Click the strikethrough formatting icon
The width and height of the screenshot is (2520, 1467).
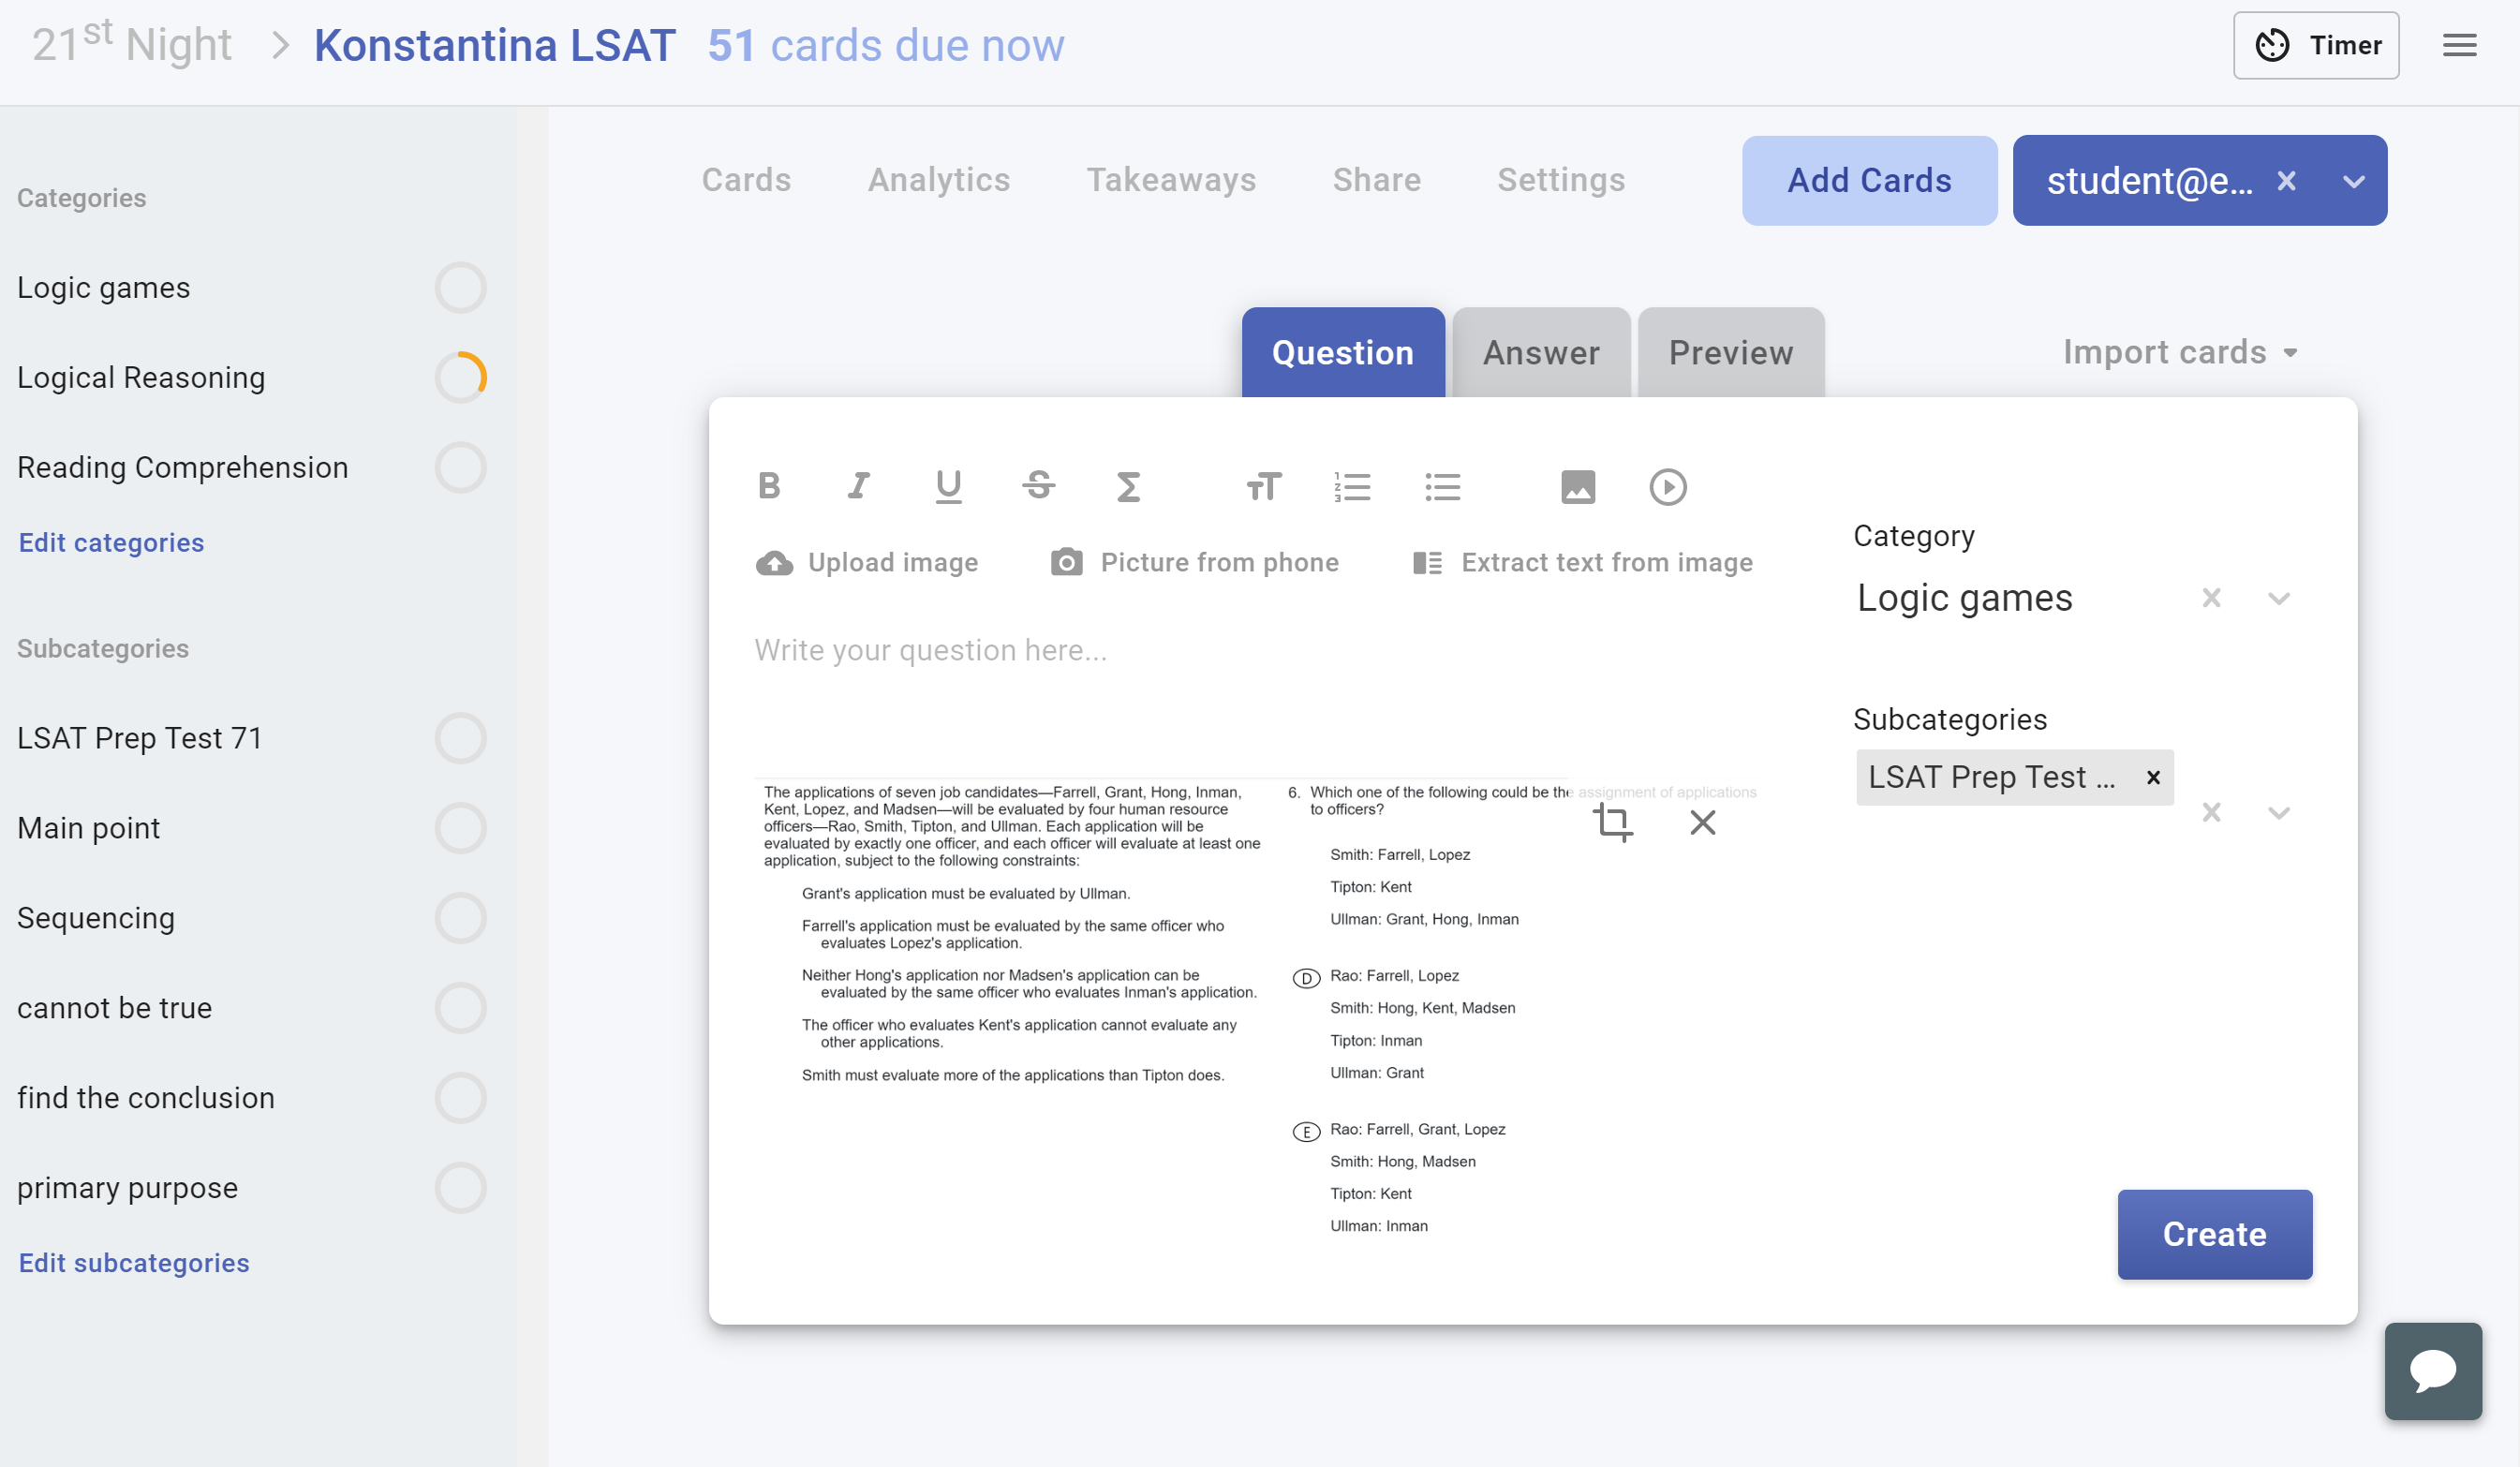[x=1038, y=486]
